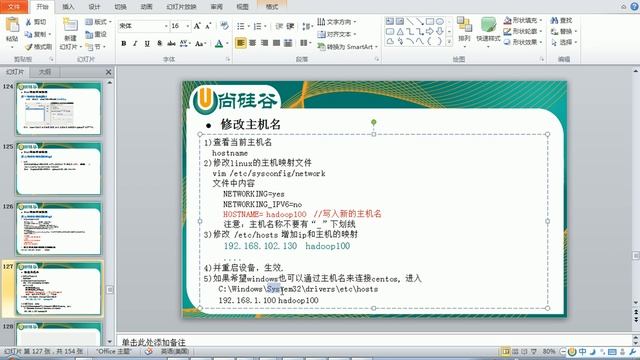
Task: Open the 审阅 (Review) ribbon tab
Action: [216, 7]
